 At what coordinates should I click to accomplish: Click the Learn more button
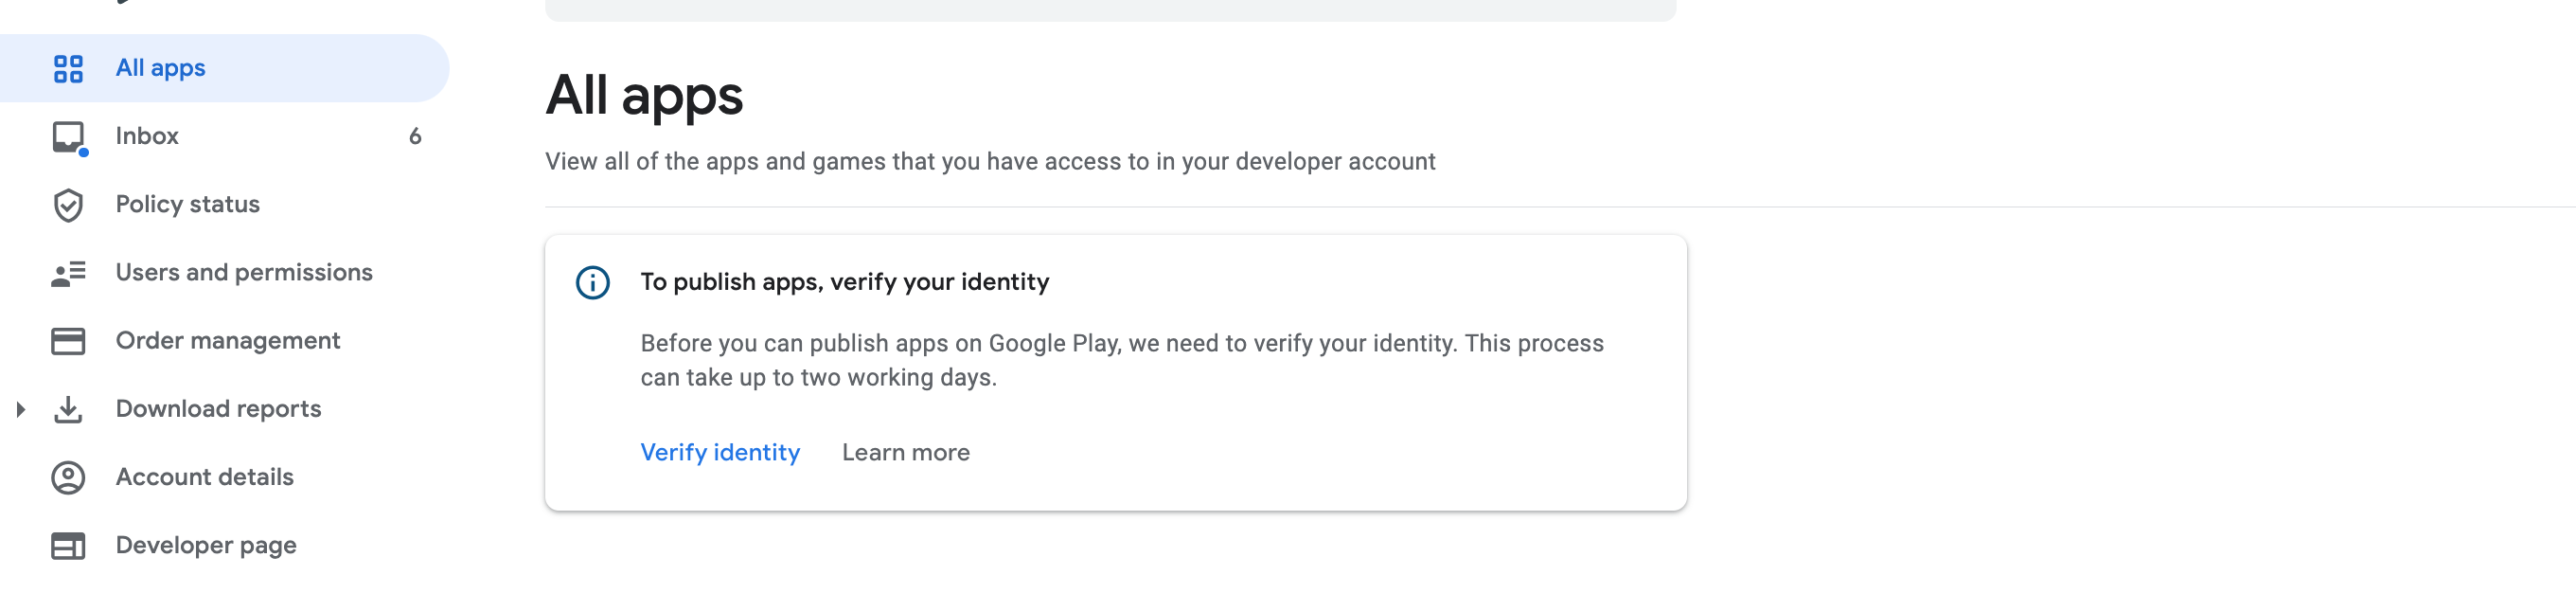[905, 452]
